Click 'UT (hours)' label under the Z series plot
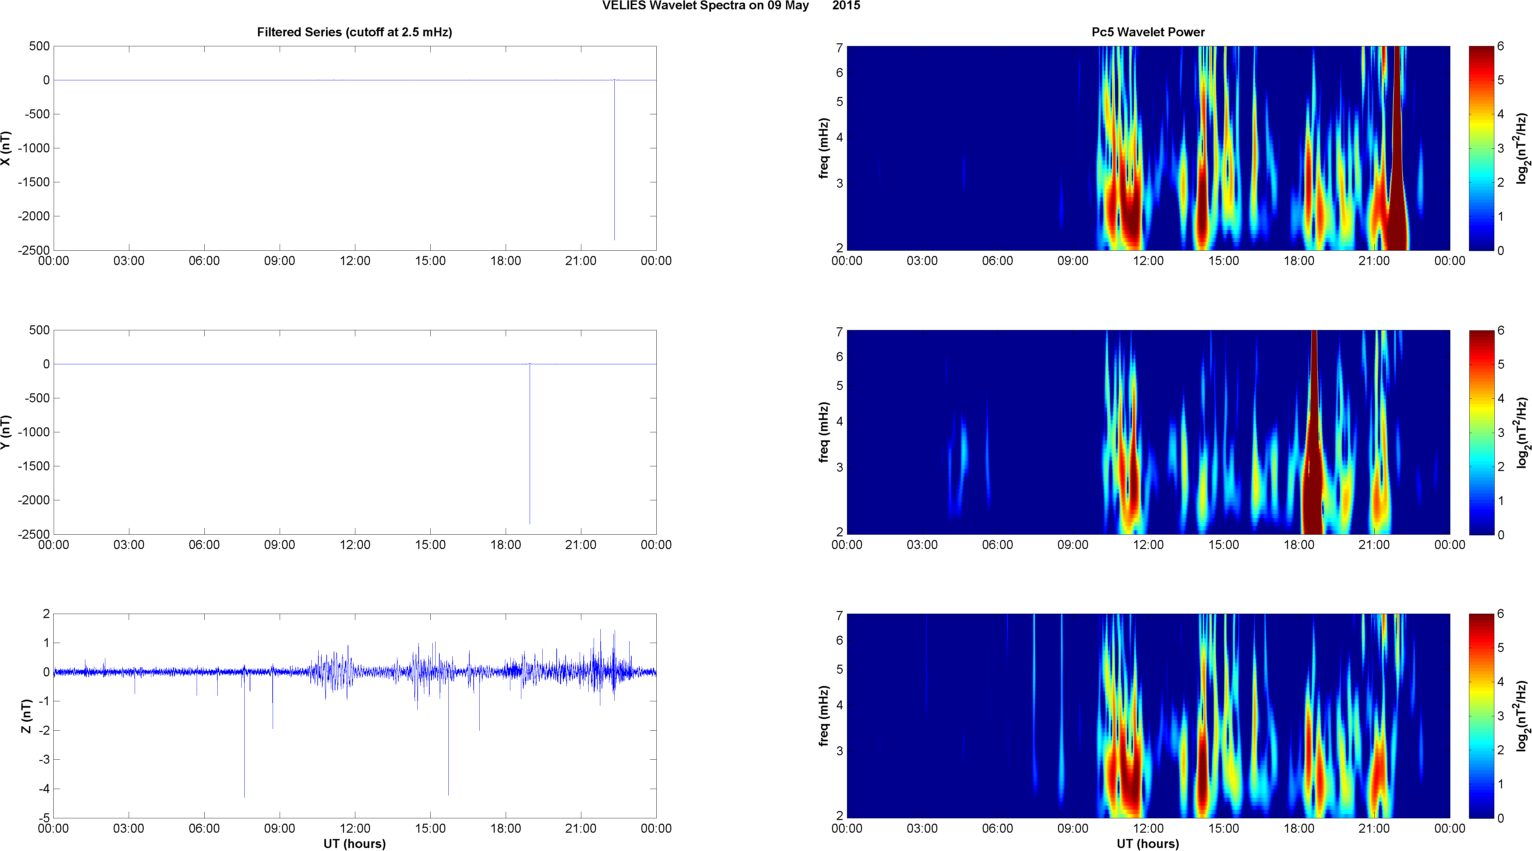The height and width of the screenshot is (851, 1532). [354, 843]
